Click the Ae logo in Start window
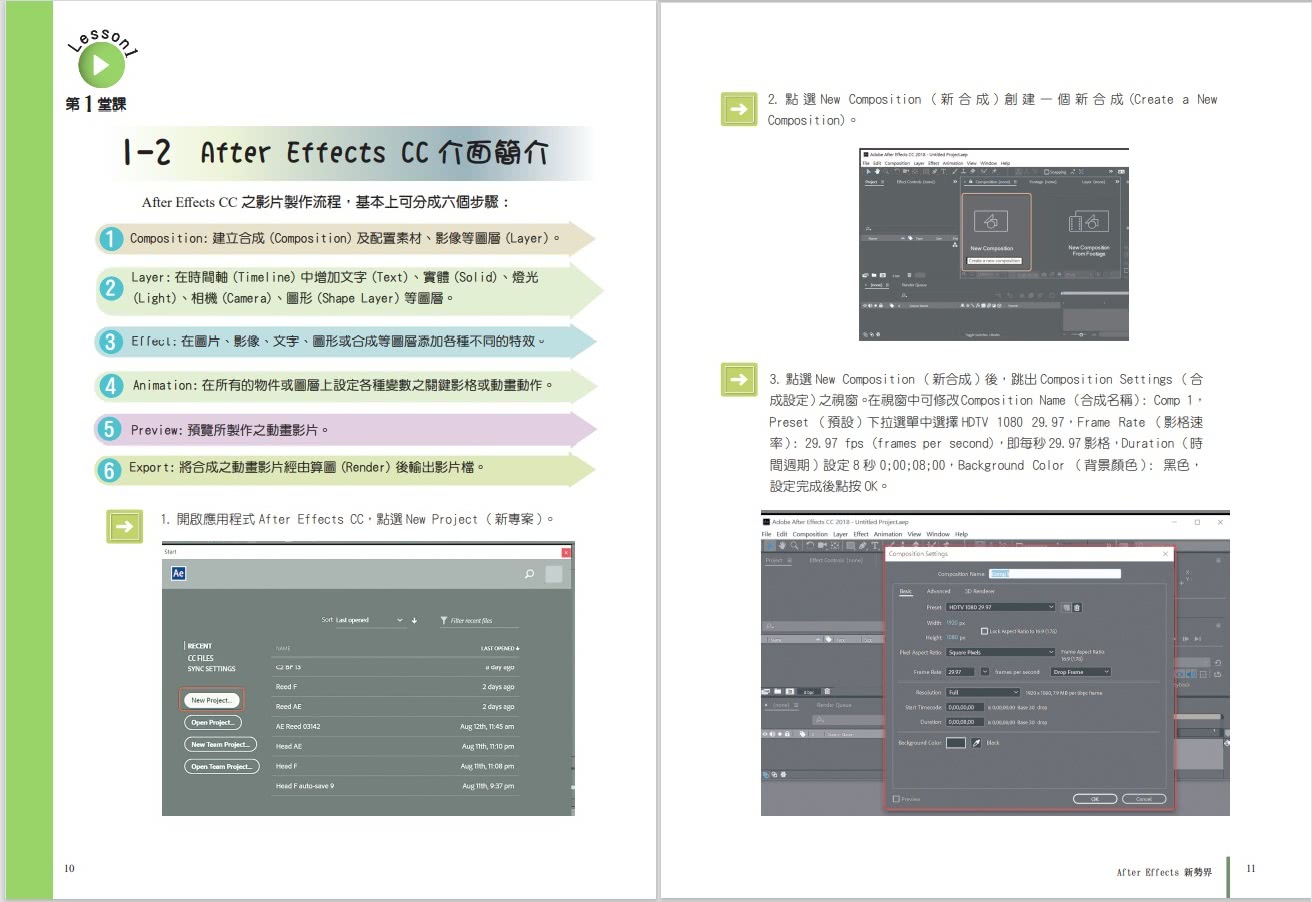The width and height of the screenshot is (1312, 902). coord(178,574)
